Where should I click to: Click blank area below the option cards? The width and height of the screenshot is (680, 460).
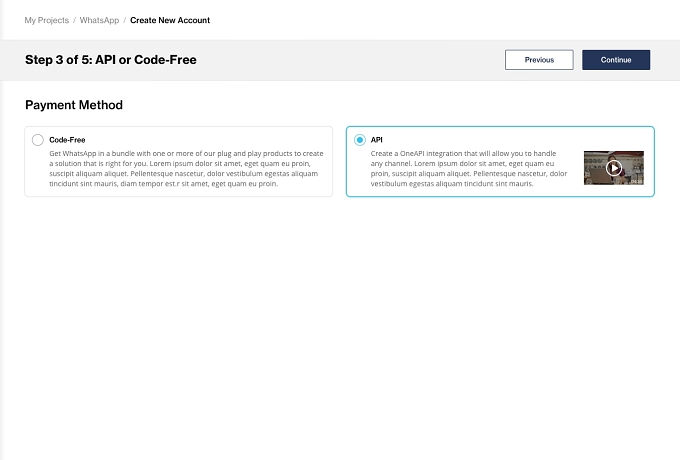coord(340,325)
